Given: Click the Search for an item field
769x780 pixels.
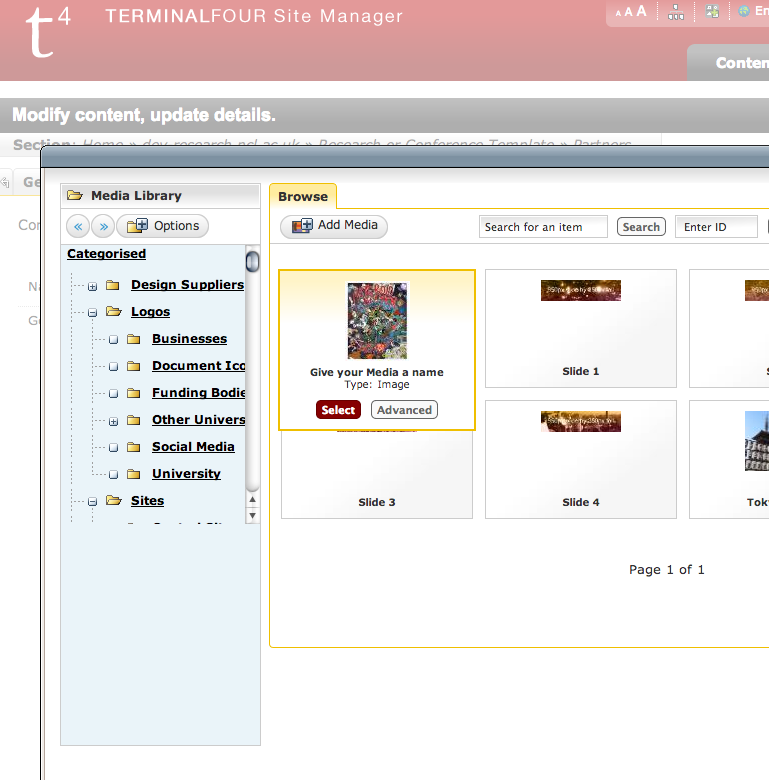Looking at the screenshot, I should coord(543,227).
